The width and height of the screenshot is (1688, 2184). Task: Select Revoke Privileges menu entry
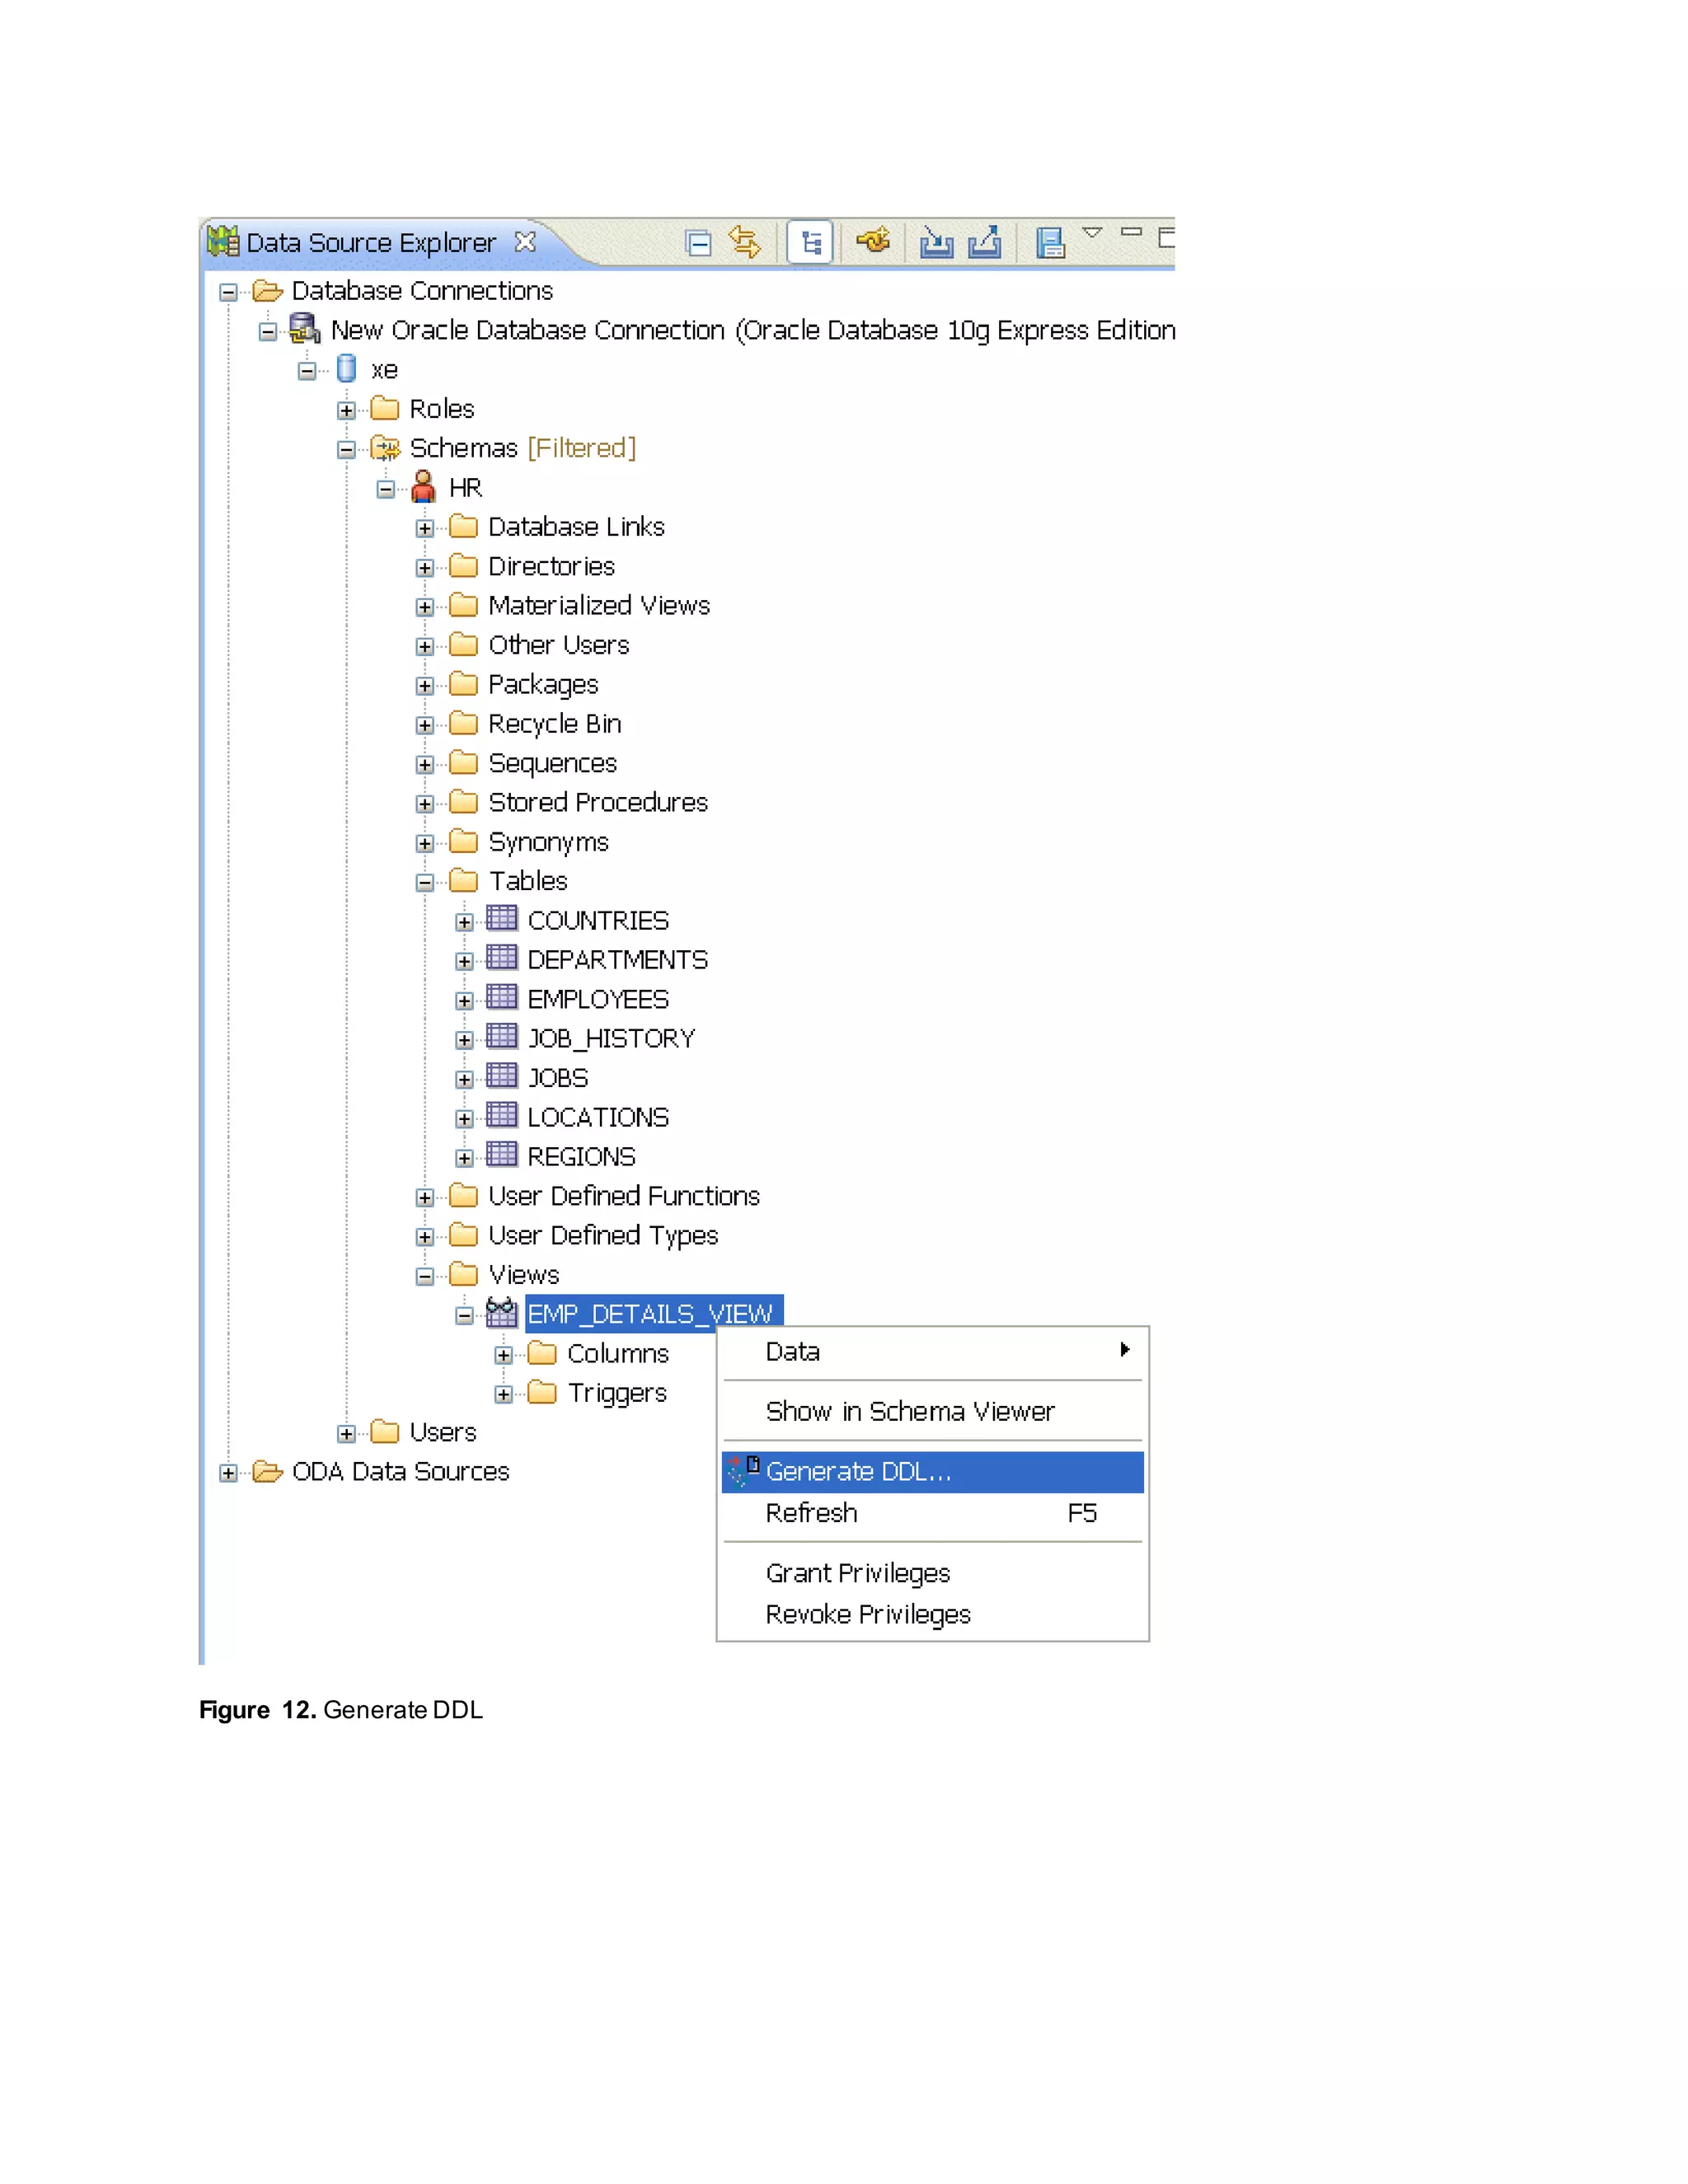[x=932, y=1614]
